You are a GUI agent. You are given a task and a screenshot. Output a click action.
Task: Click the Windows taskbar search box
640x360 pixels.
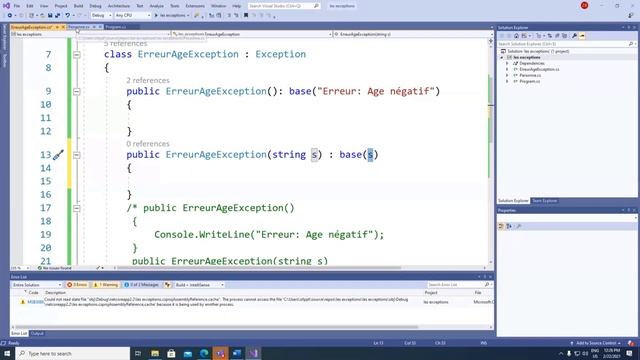tap(73, 353)
